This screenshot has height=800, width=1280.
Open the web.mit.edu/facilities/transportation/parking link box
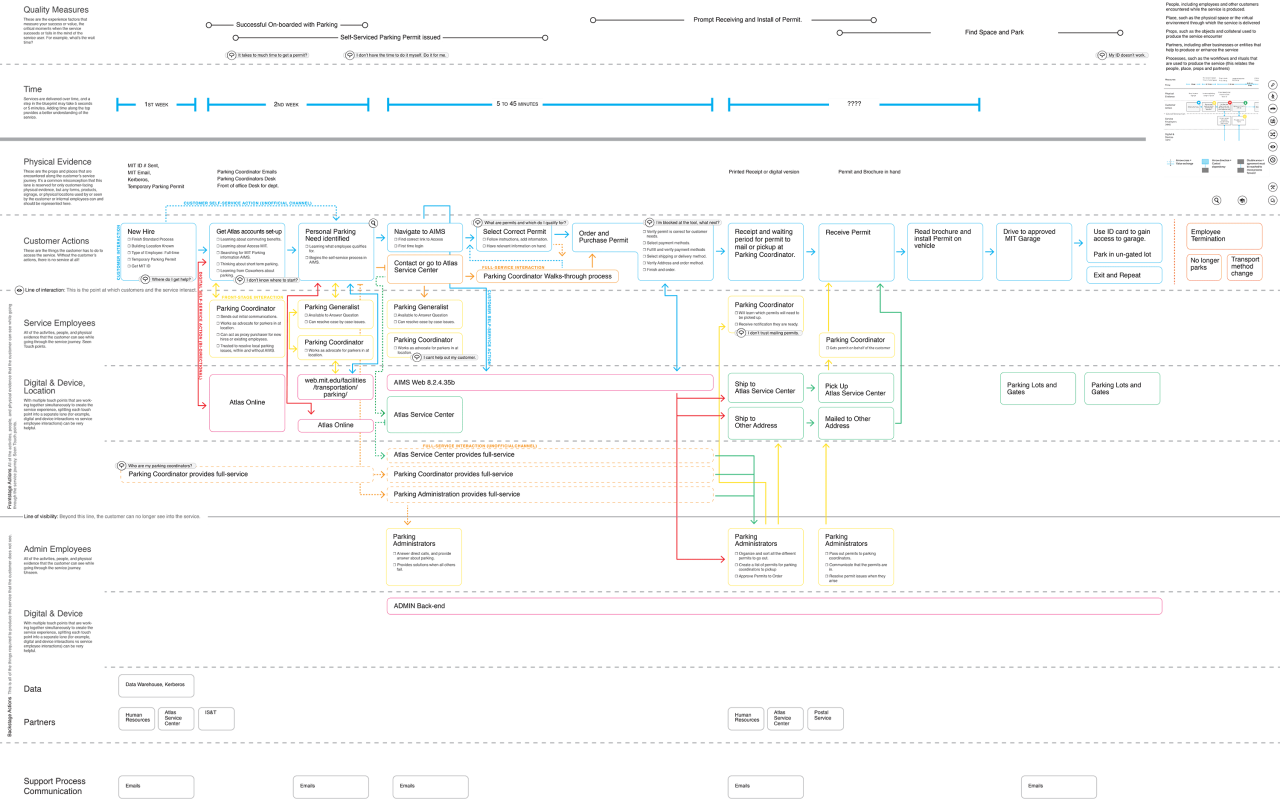coord(336,387)
